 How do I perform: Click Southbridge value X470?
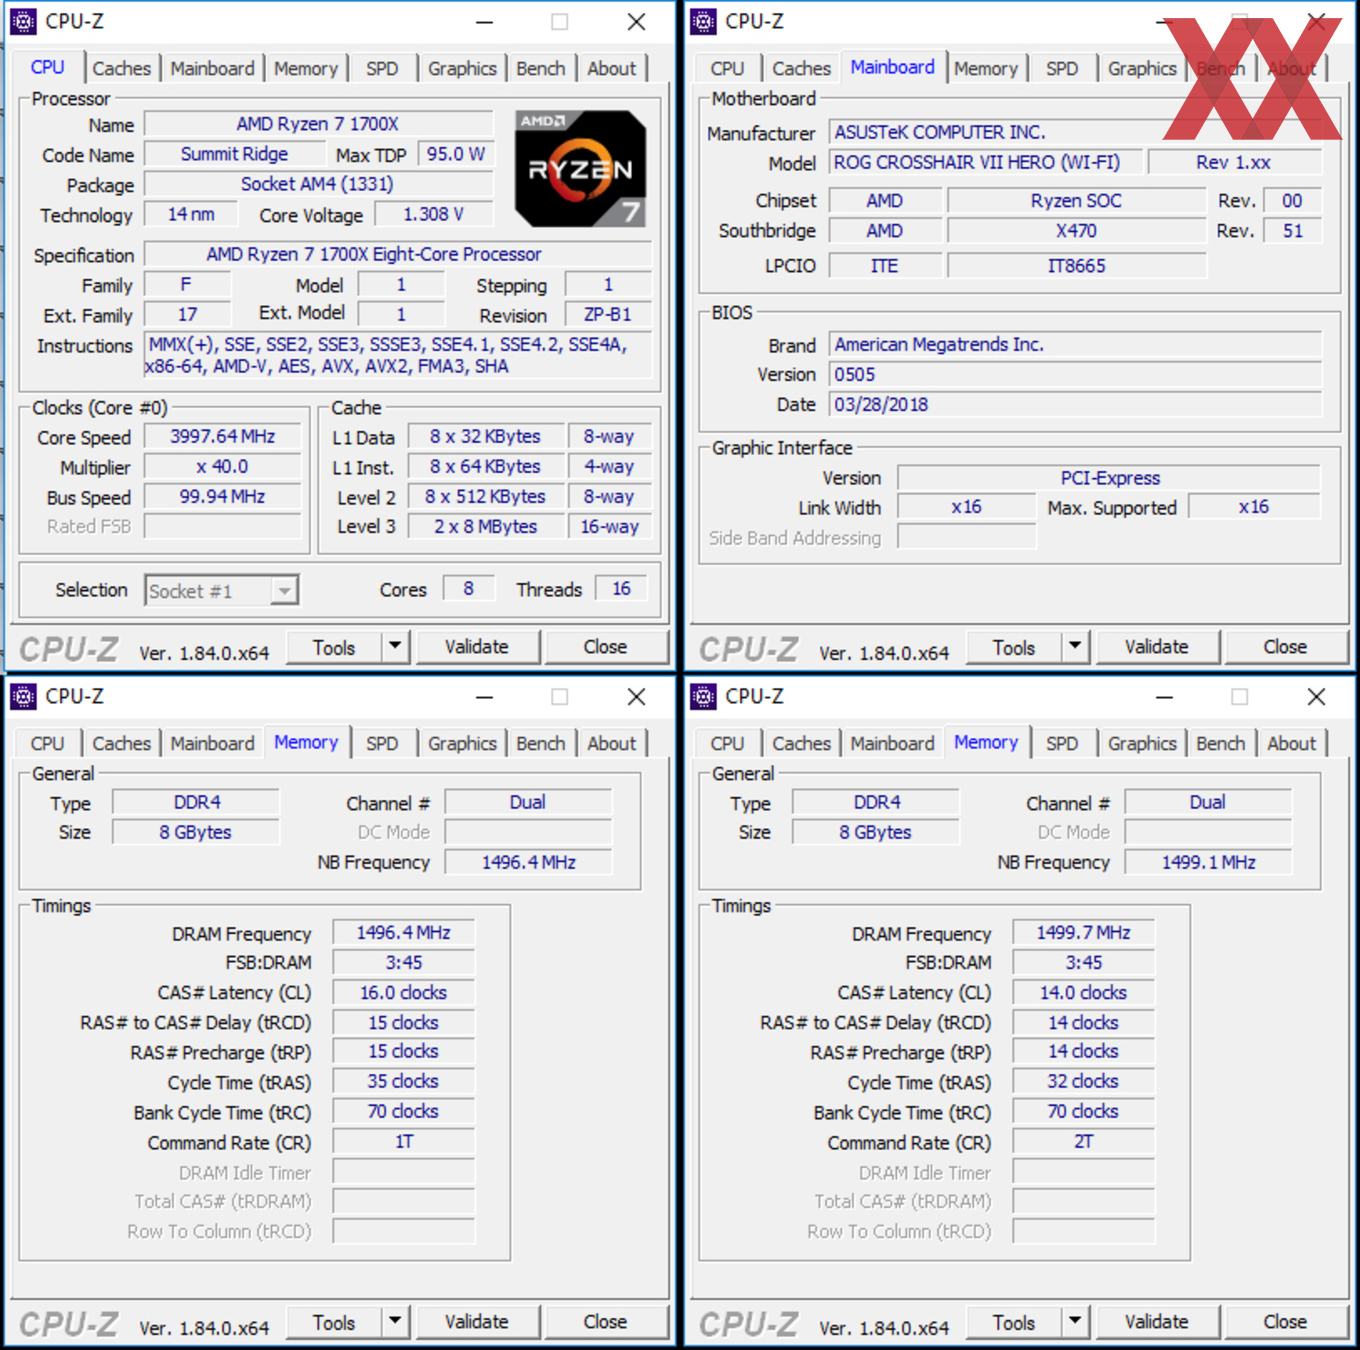pyautogui.click(x=1076, y=231)
